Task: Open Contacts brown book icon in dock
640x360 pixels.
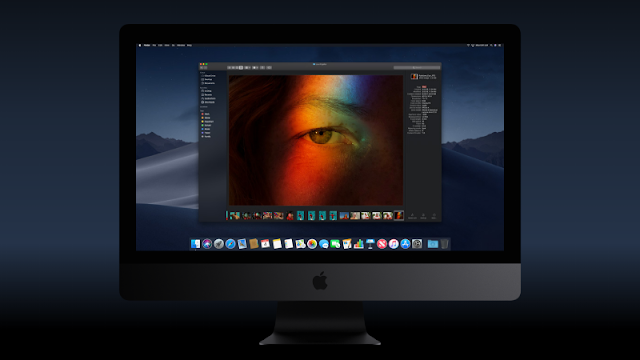Action: click(x=253, y=244)
